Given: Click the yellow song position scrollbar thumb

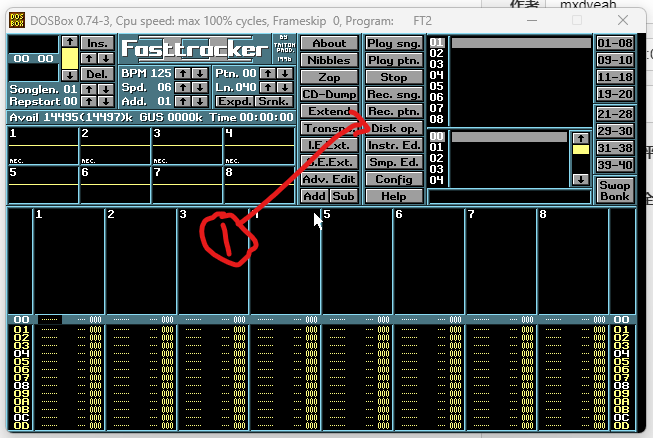Looking at the screenshot, I should tap(70, 58).
